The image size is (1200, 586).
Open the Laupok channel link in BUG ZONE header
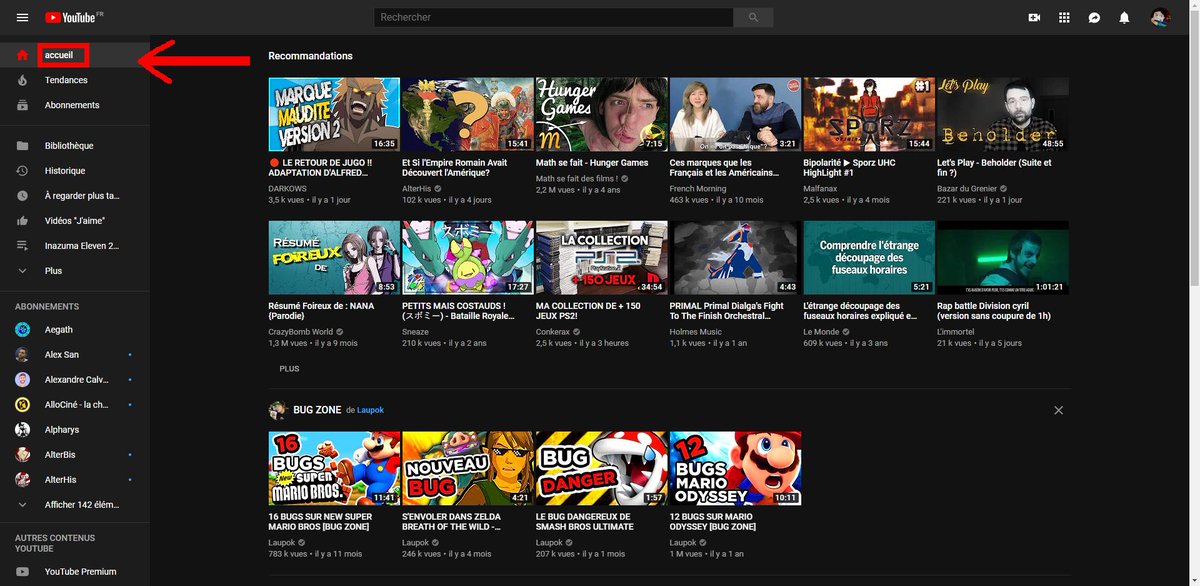(370, 410)
